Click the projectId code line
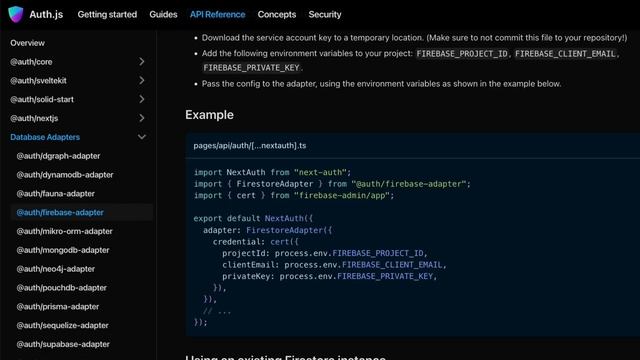 click(324, 253)
